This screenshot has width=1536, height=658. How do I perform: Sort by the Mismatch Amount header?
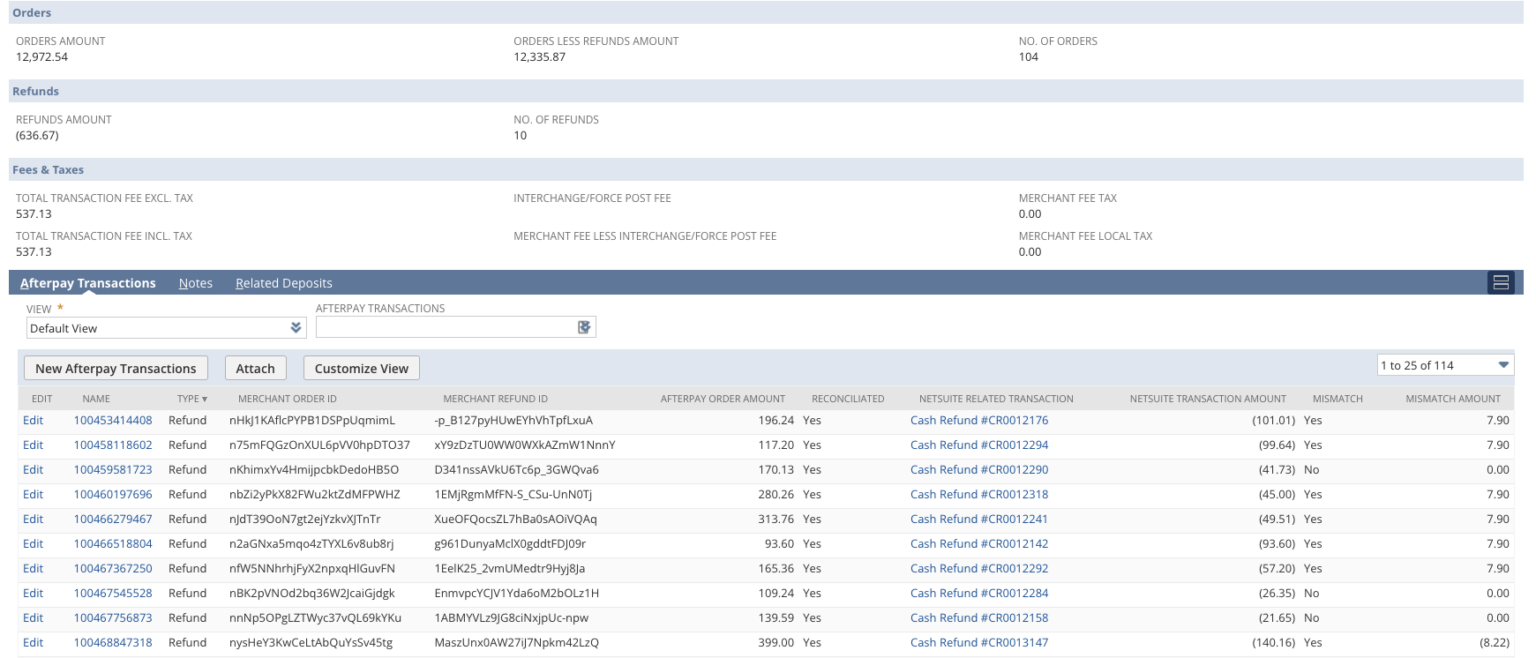click(1454, 399)
